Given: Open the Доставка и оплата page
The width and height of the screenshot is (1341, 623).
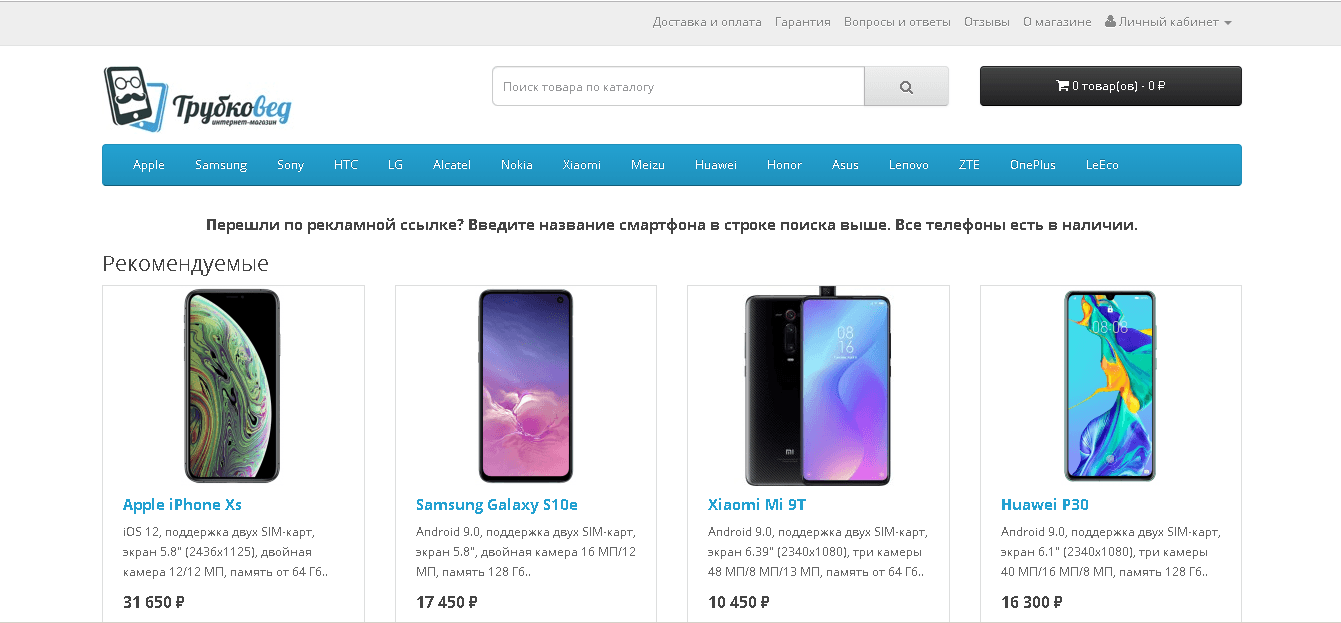Looking at the screenshot, I should [x=706, y=21].
